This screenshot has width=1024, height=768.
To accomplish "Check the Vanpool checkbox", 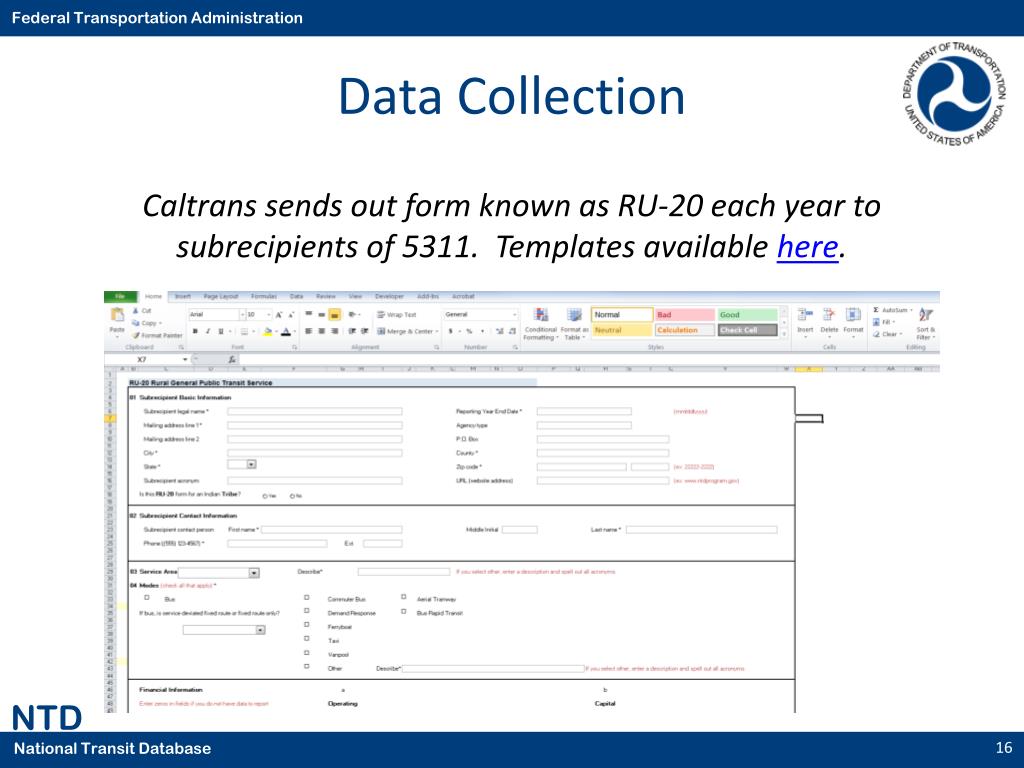I will 306,653.
